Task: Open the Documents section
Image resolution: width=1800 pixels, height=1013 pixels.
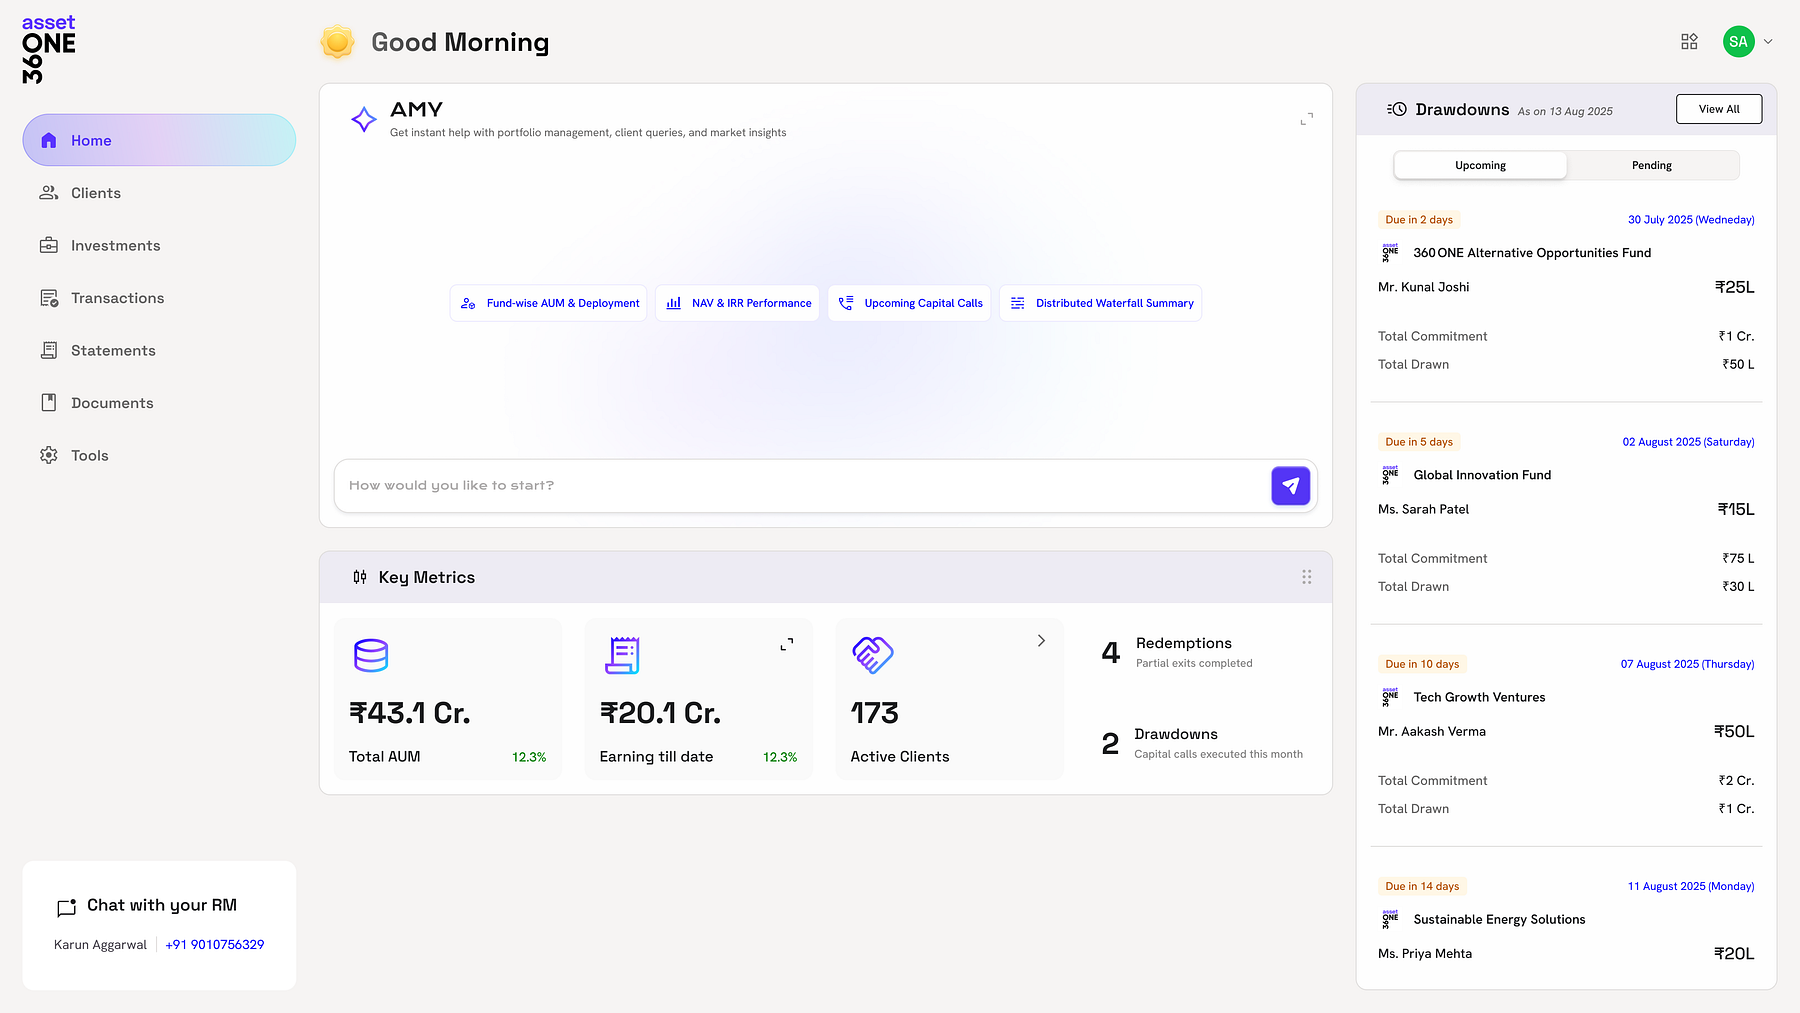Action: coord(113,402)
